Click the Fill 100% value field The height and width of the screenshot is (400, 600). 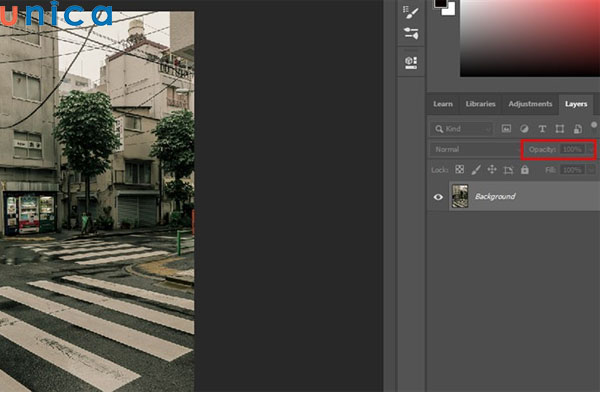pyautogui.click(x=572, y=170)
